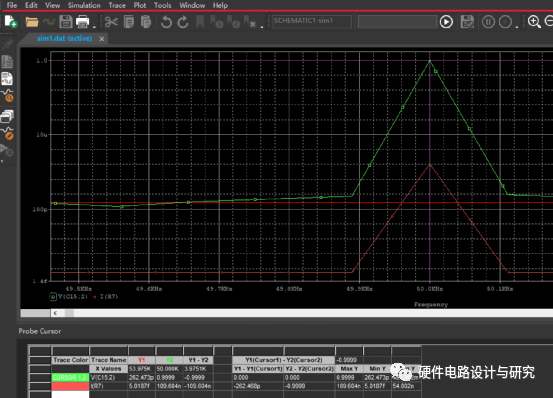Viewport: 553px width, 398px height.
Task: Run simulation with the play button
Action: point(446,22)
